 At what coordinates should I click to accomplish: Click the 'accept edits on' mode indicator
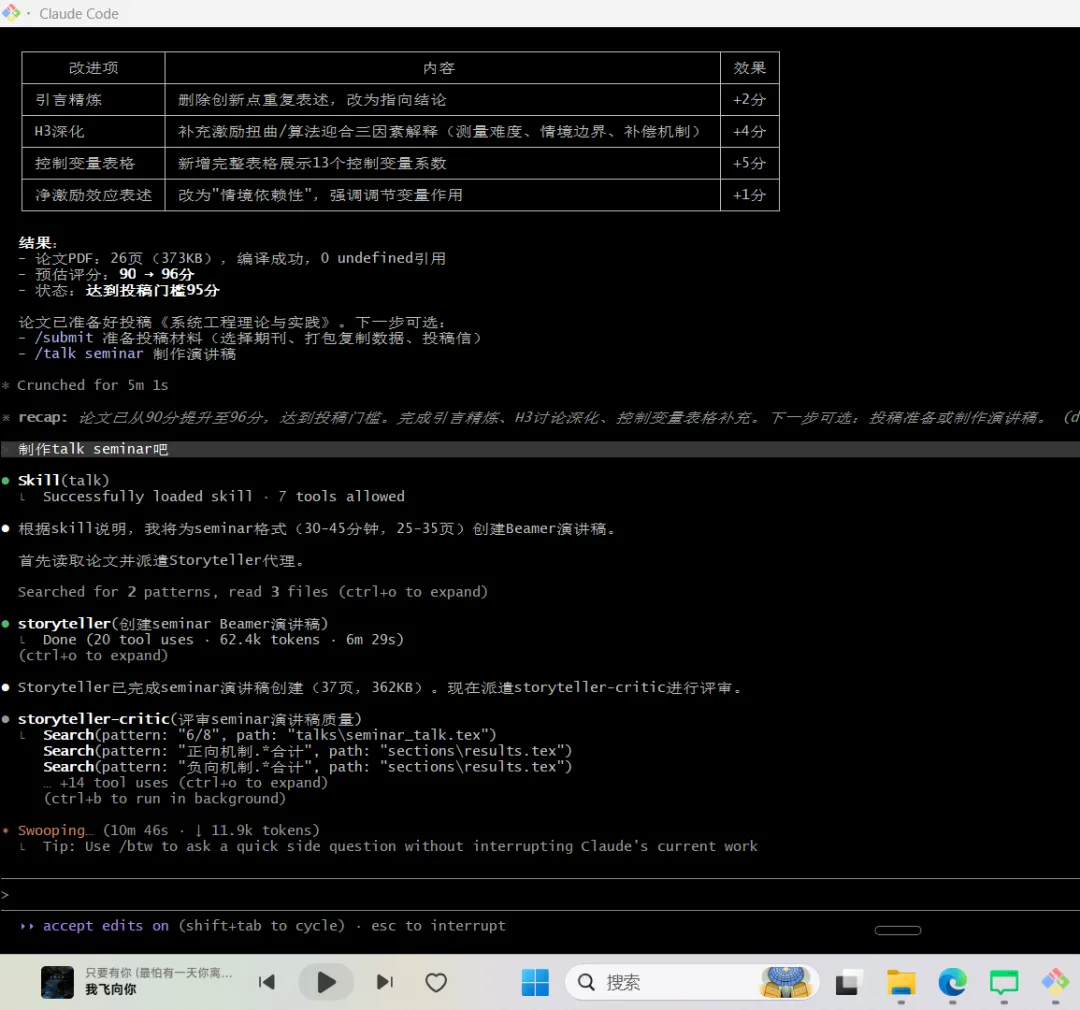point(105,925)
